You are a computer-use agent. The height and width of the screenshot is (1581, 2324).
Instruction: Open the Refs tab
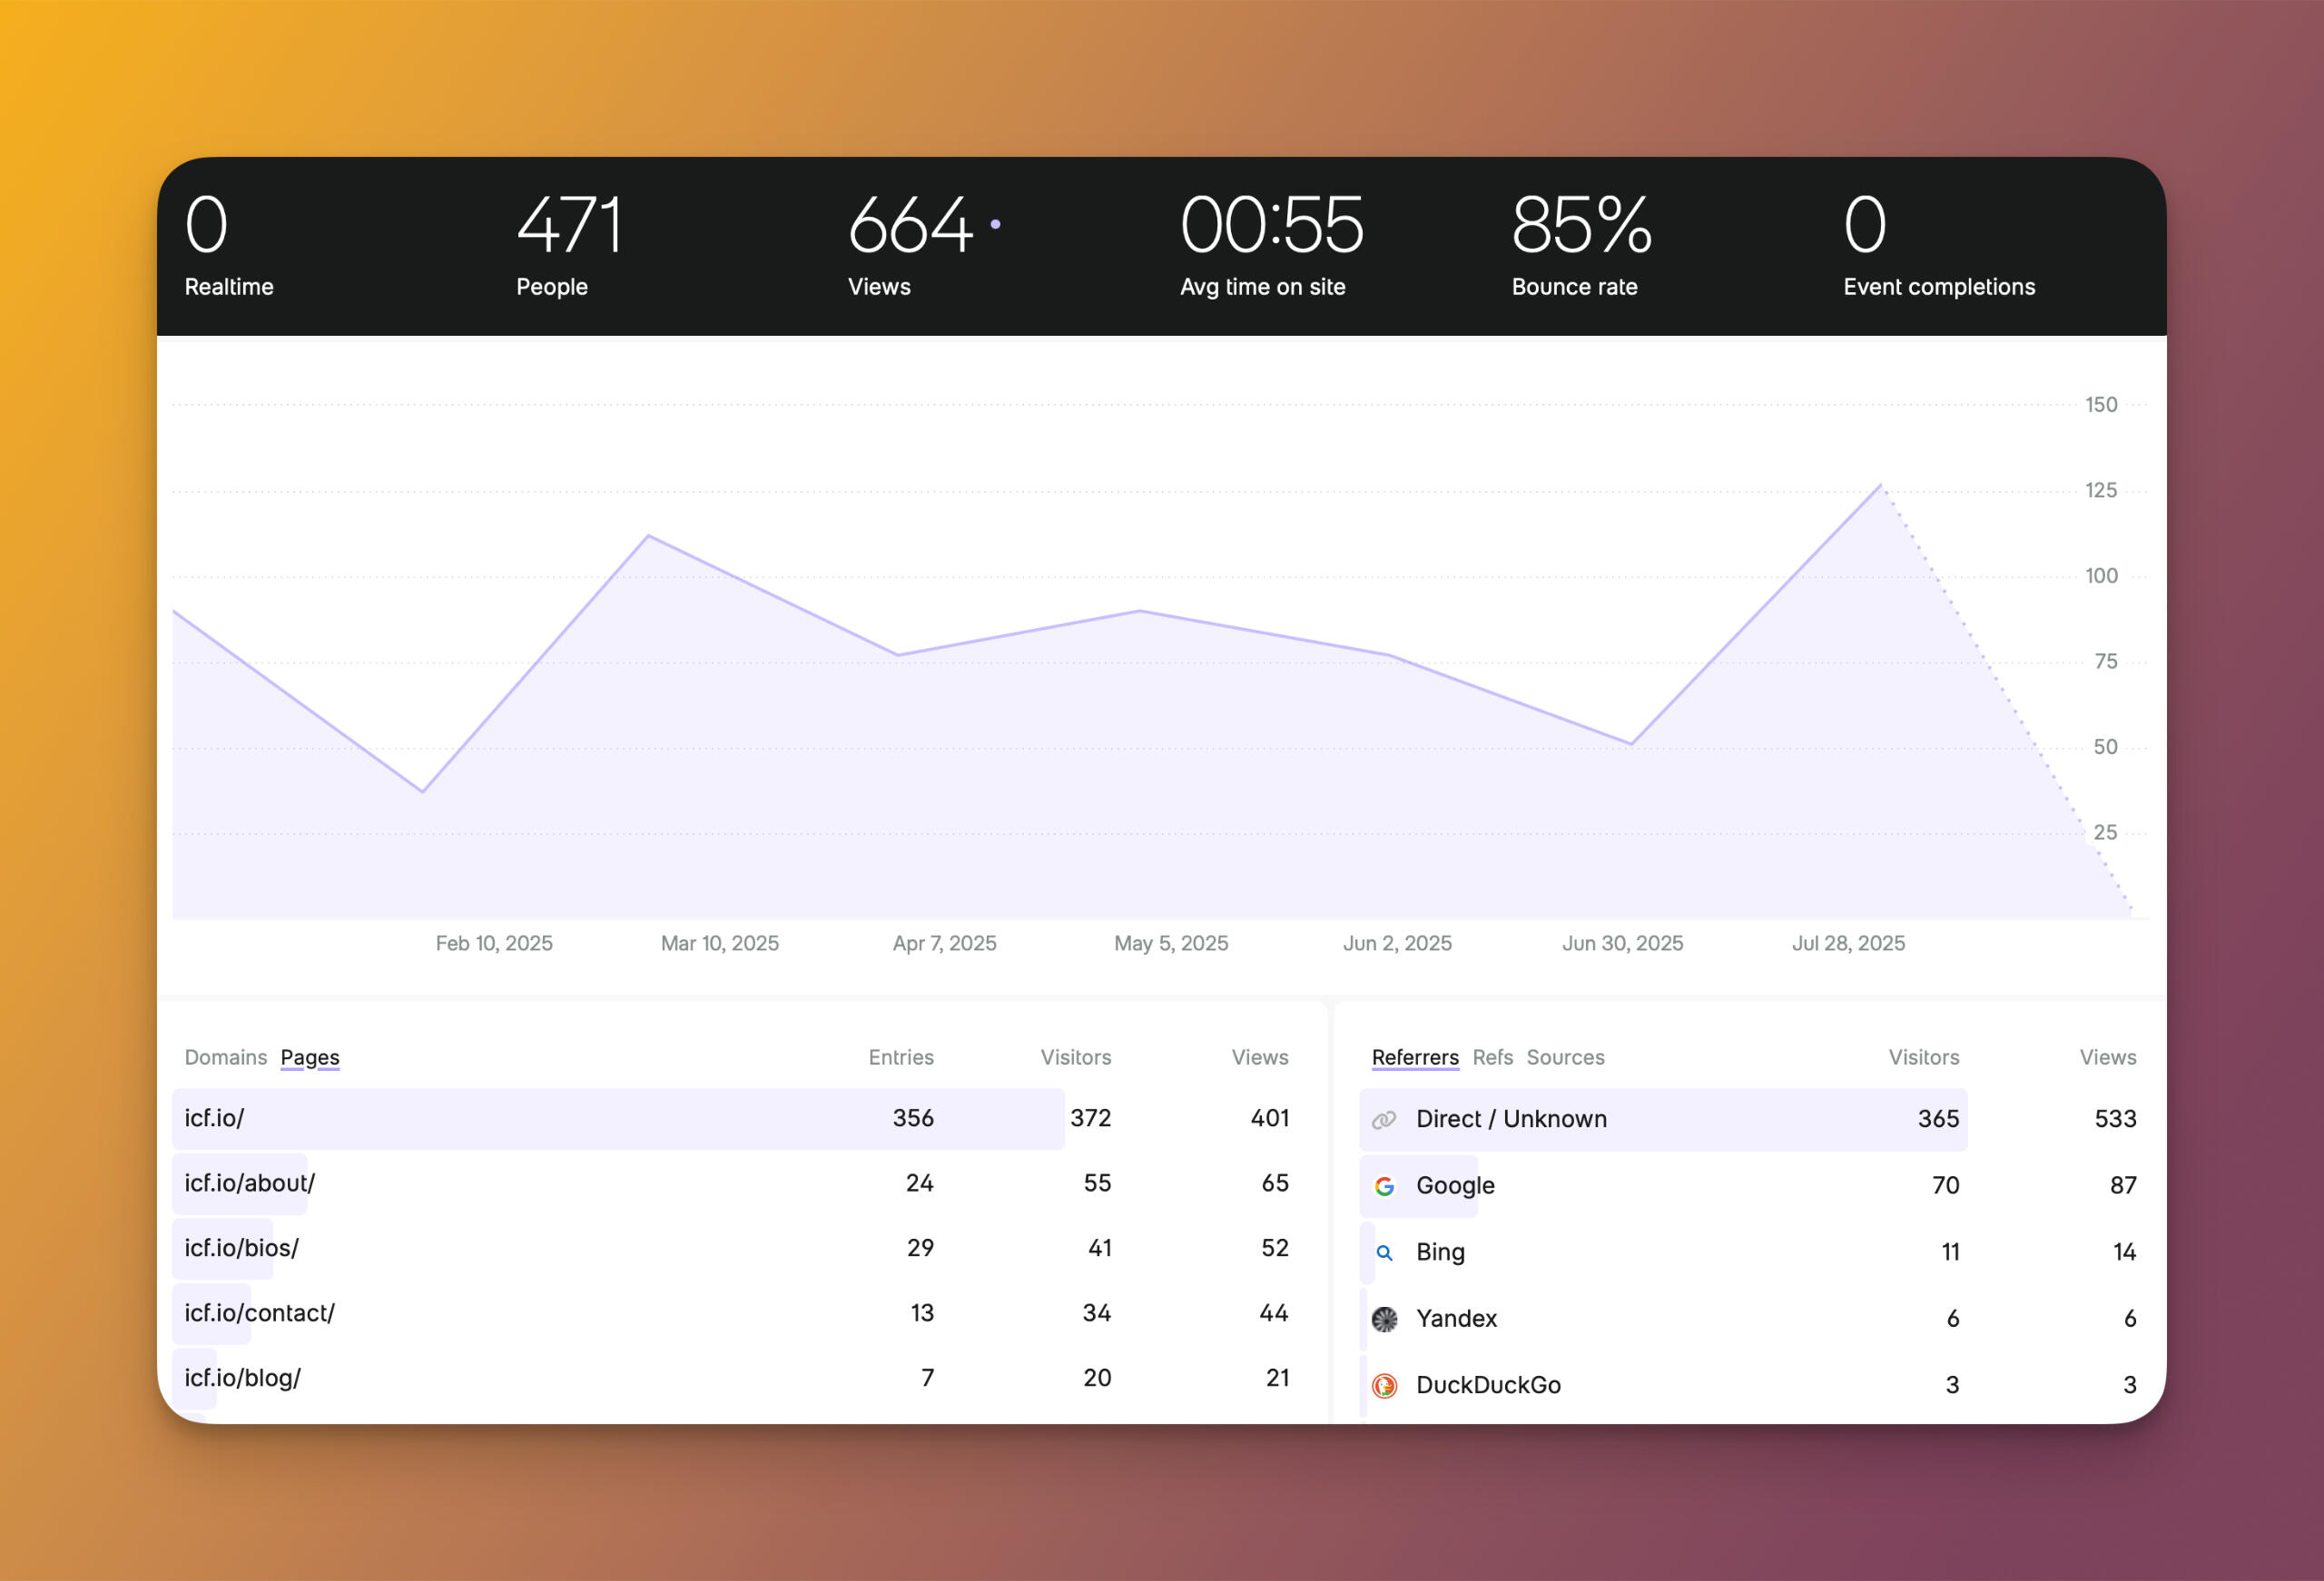coord(1492,1057)
